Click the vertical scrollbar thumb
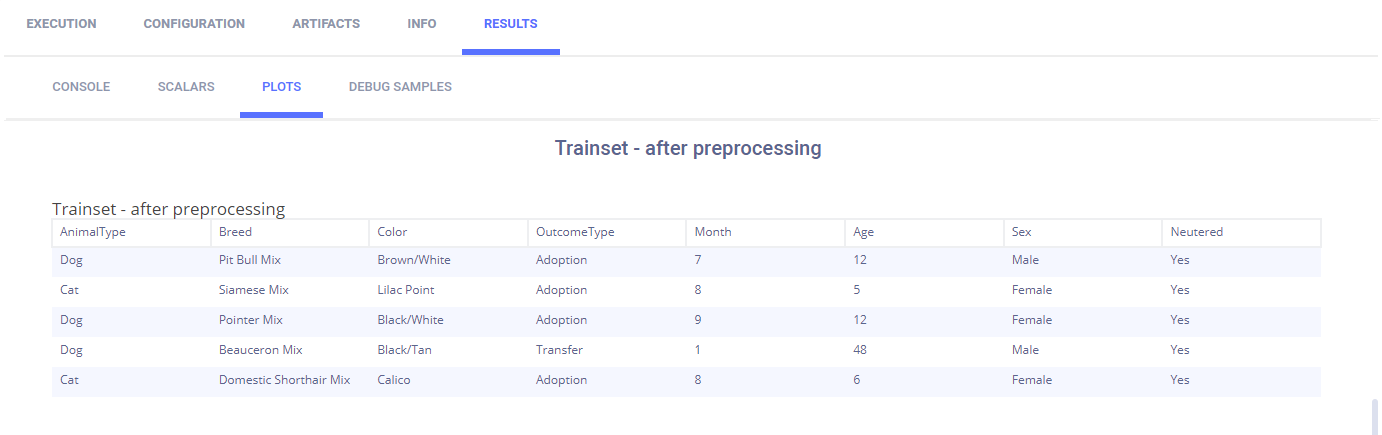This screenshot has height=435, width=1382. [x=1375, y=413]
